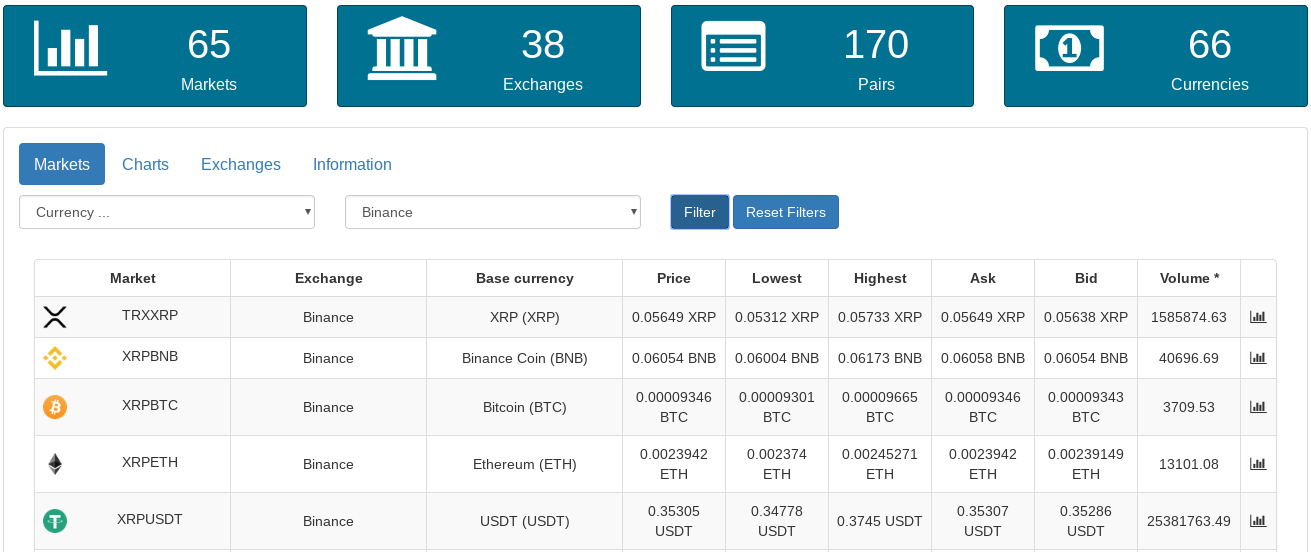Click the Filter button
Viewport: 1311px width, 552px height.
700,212
